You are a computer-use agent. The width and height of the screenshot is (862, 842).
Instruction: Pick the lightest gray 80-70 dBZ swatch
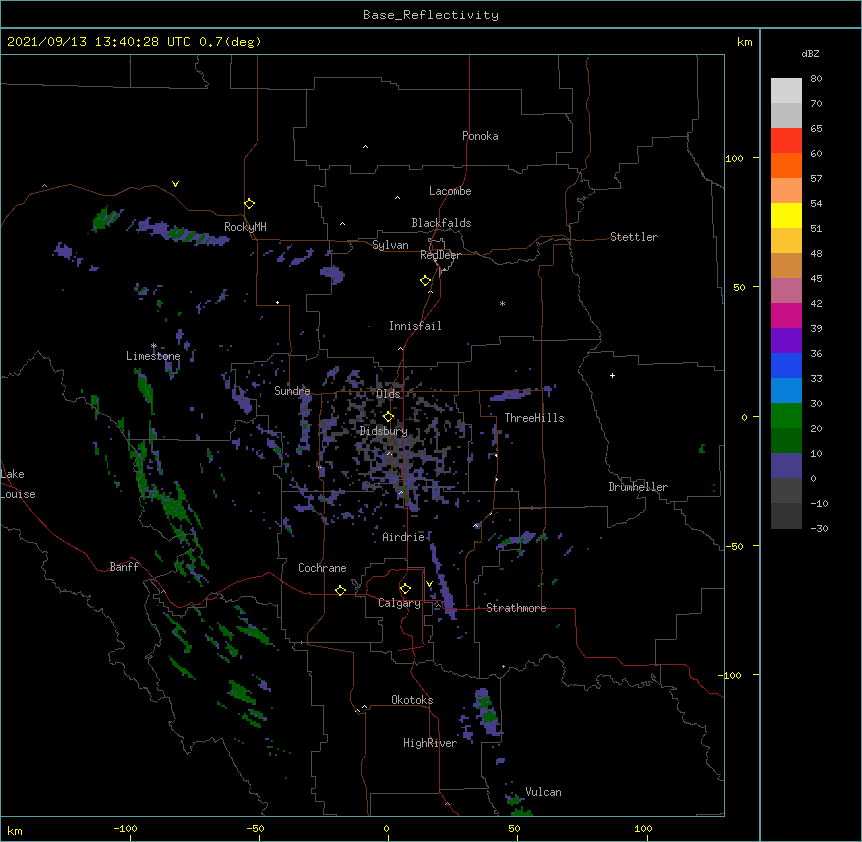786,90
